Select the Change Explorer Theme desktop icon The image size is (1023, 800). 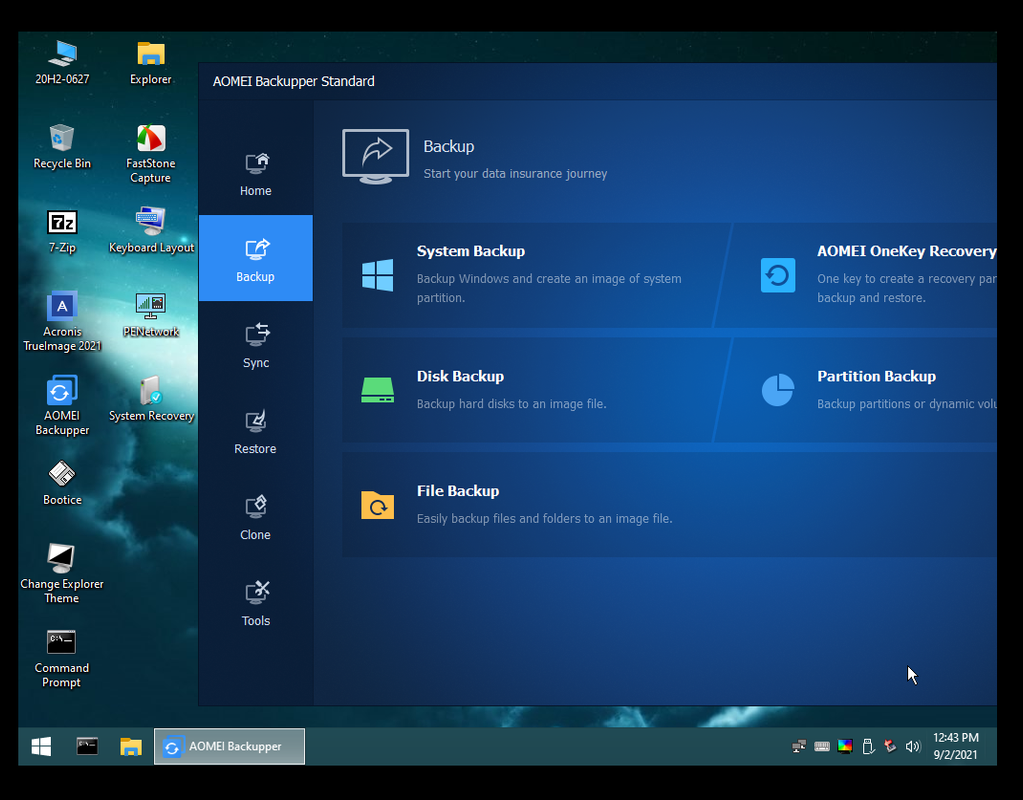[x=61, y=574]
